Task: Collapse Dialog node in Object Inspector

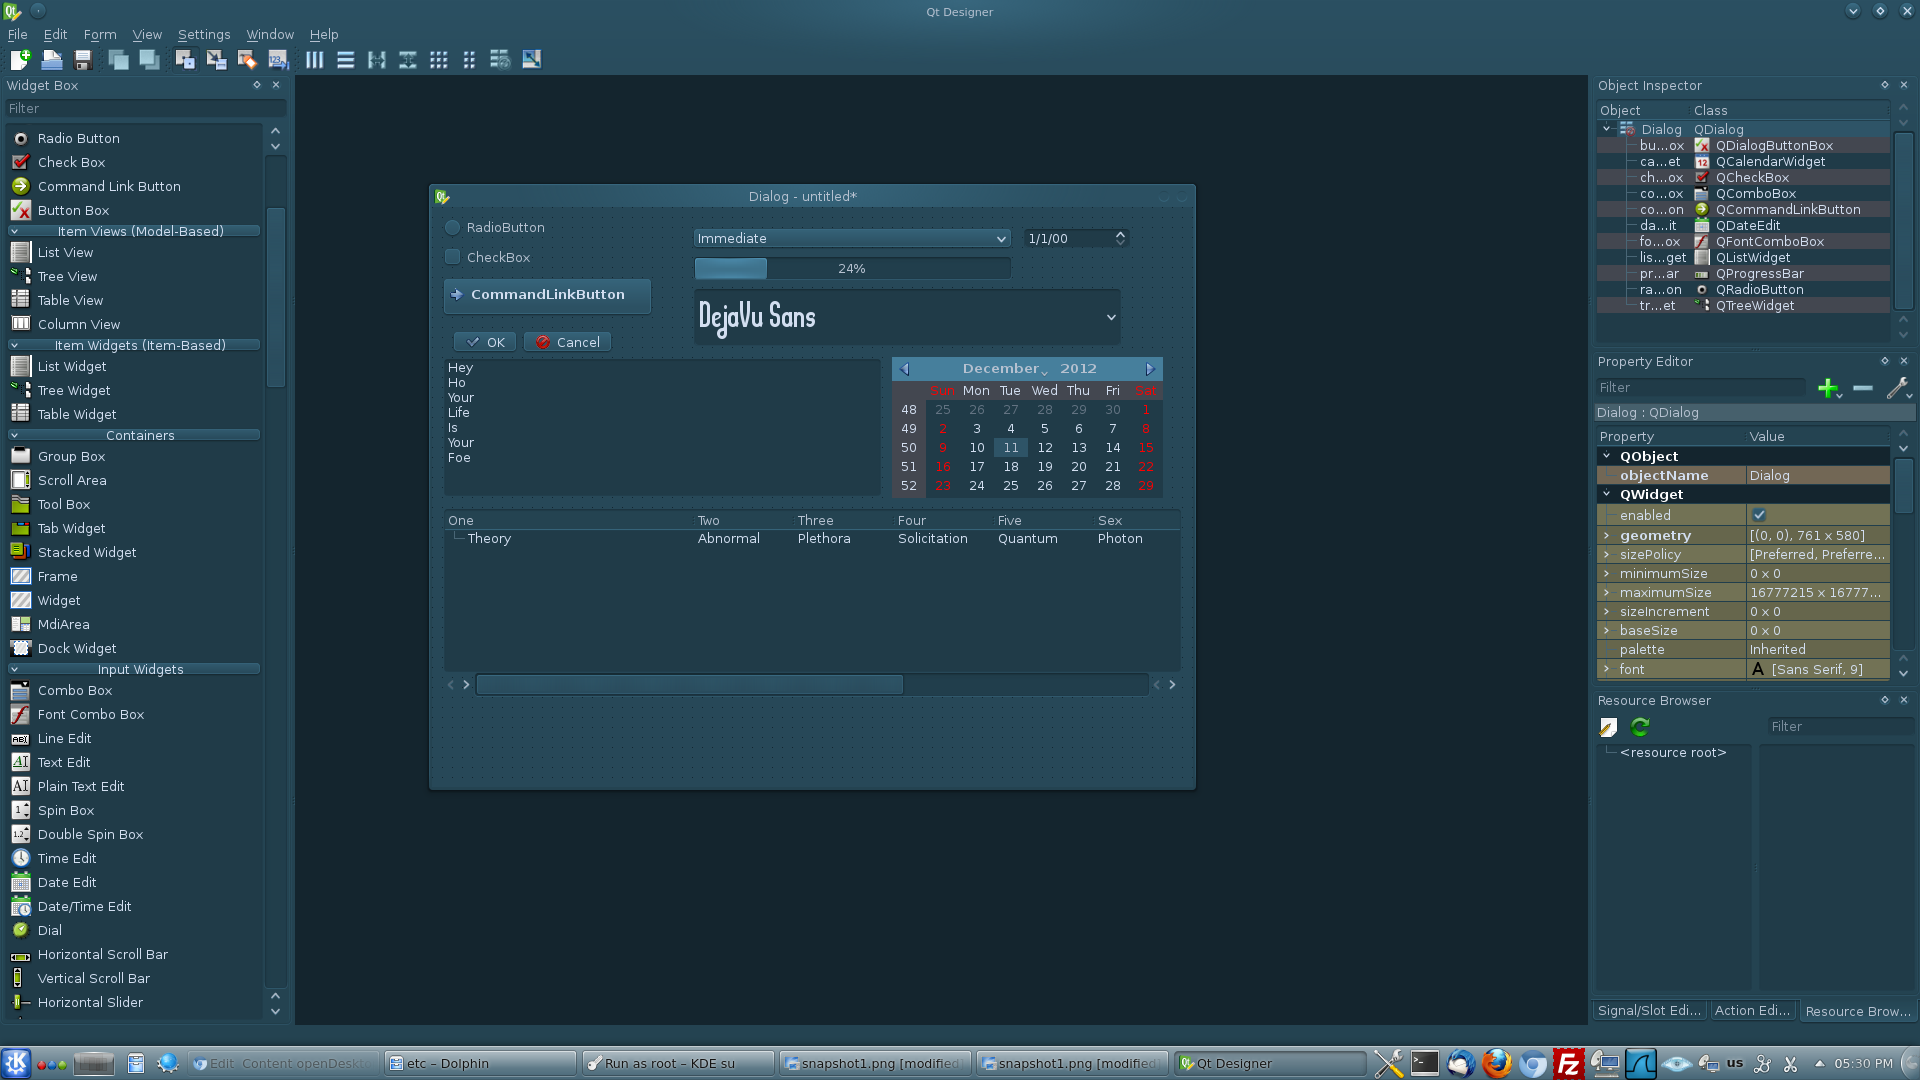Action: click(x=1606, y=130)
